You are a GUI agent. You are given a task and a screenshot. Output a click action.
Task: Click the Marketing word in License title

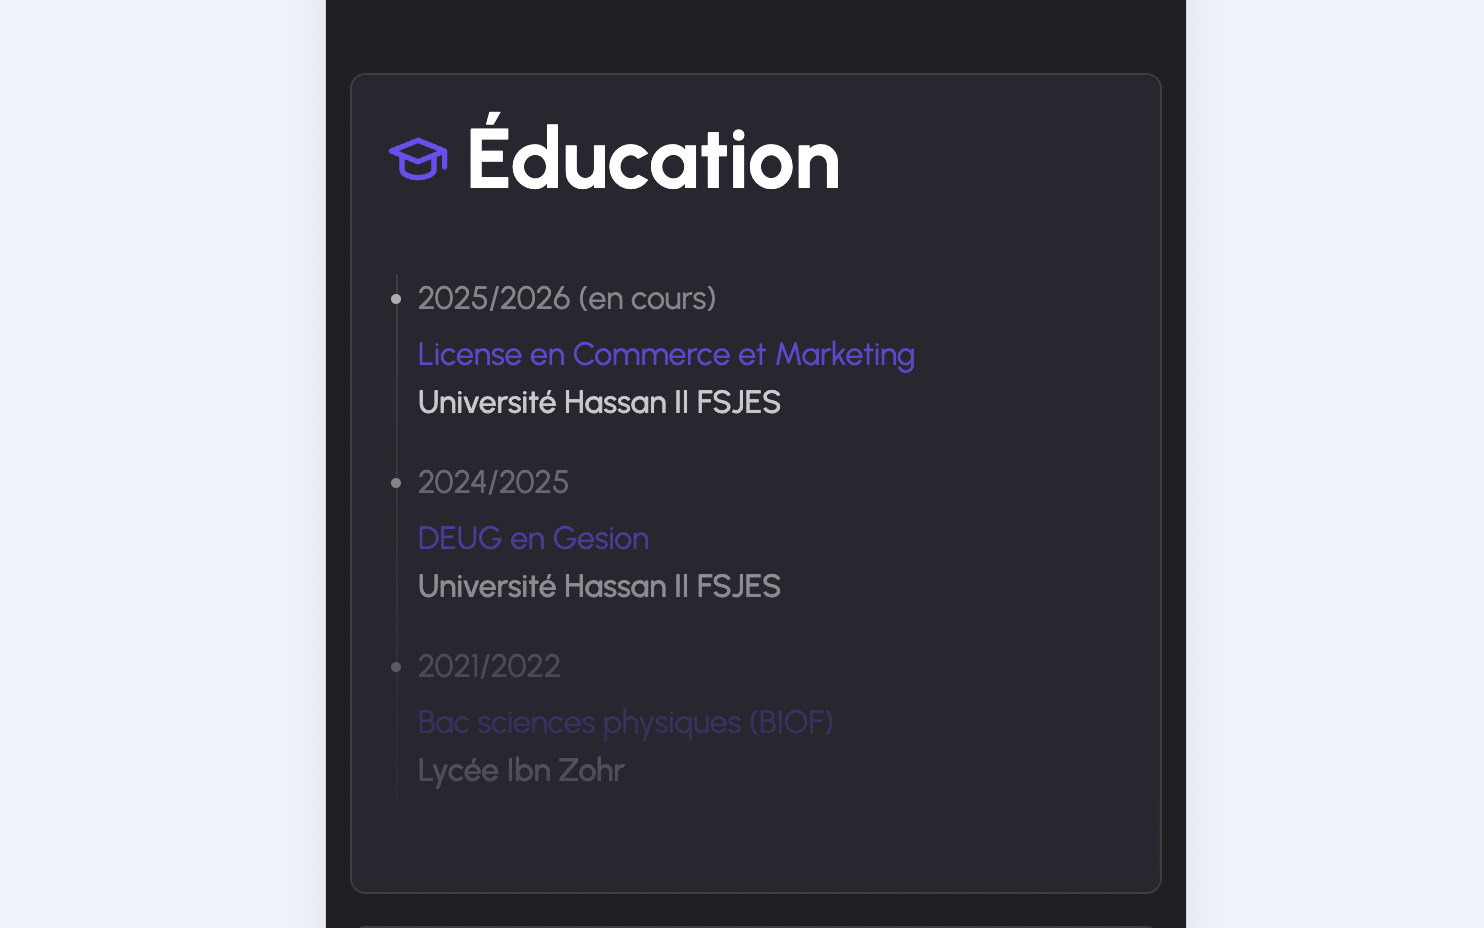click(845, 355)
